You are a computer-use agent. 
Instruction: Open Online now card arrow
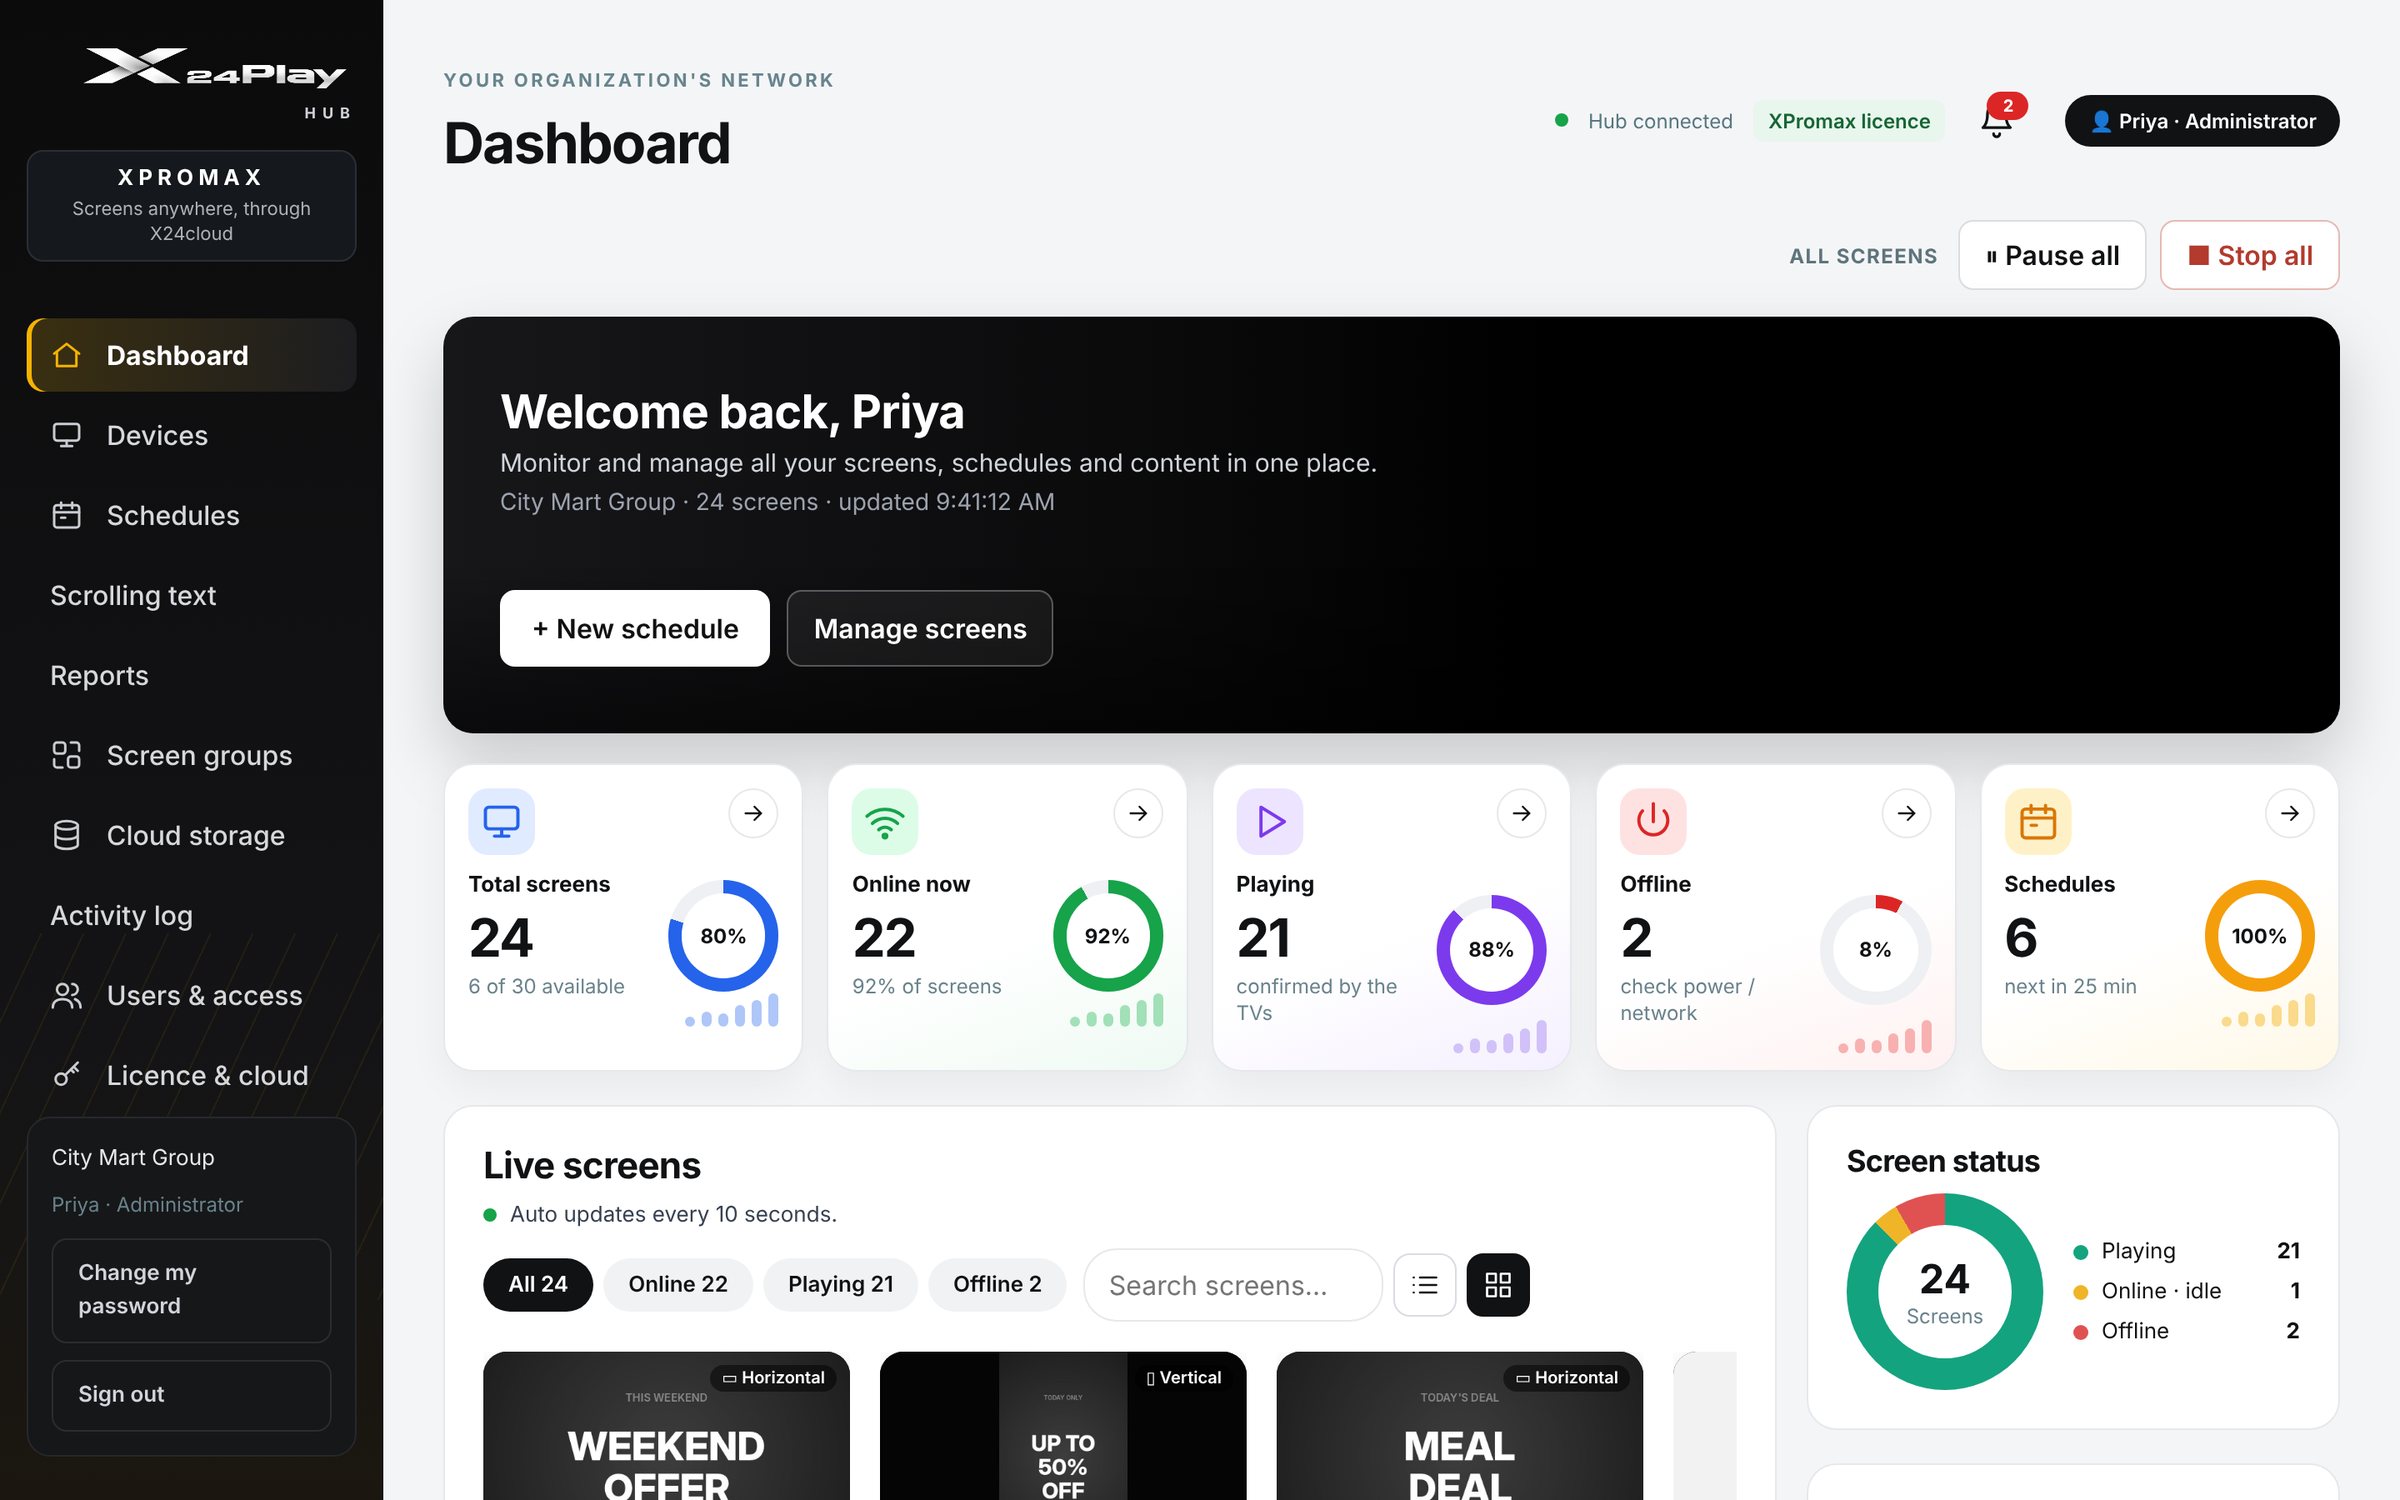1138,813
